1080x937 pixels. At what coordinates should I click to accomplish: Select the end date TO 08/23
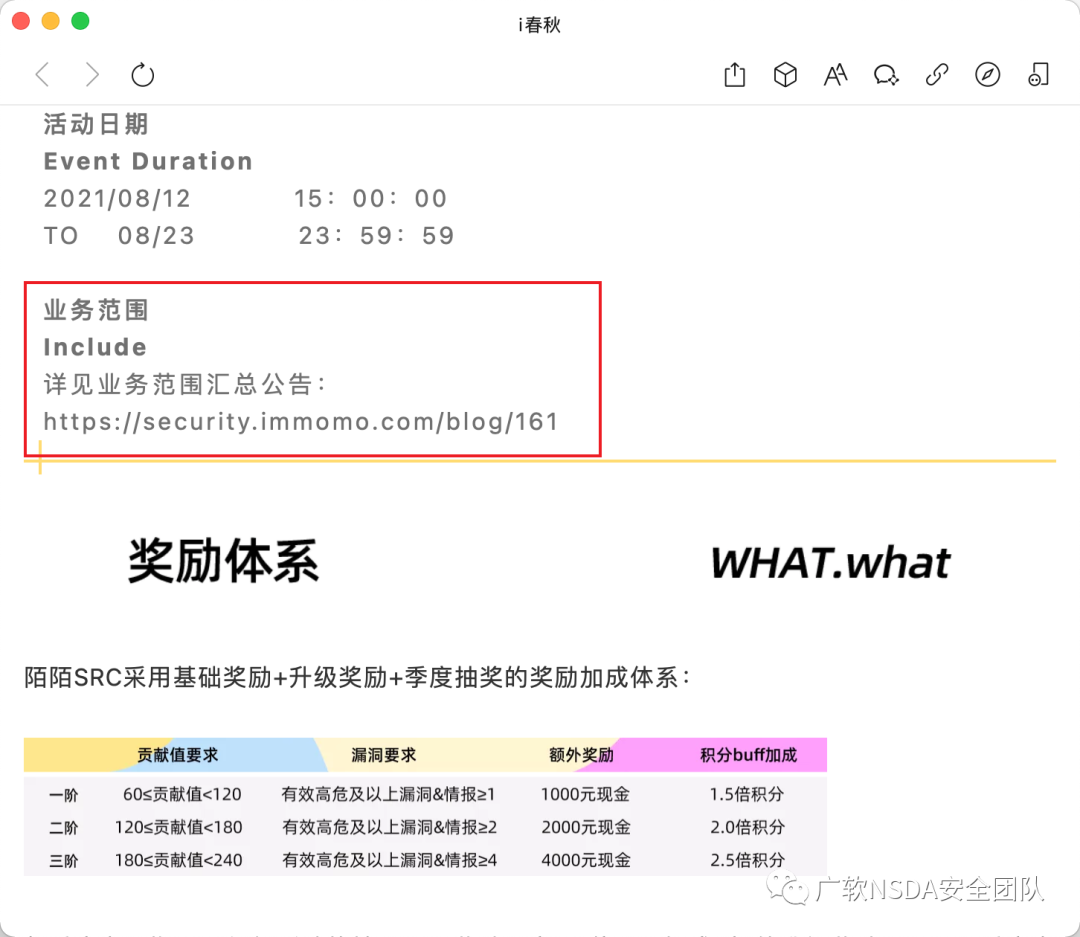119,236
